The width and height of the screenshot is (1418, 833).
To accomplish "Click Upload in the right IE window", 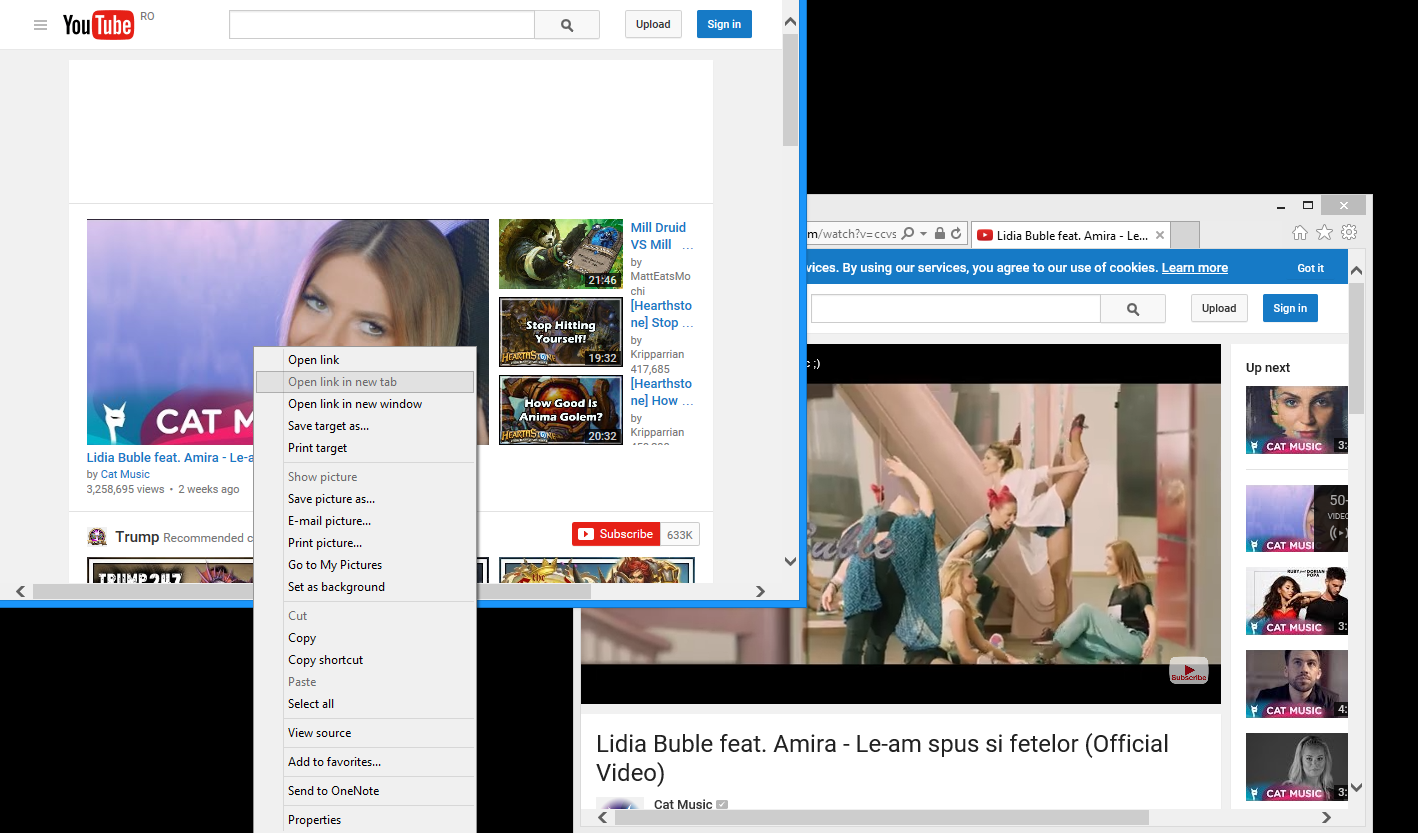I will click(x=1219, y=308).
